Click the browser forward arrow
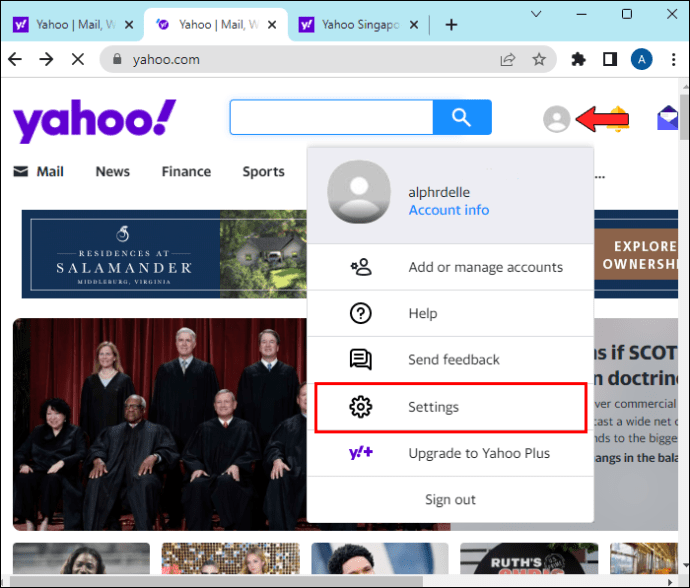The height and width of the screenshot is (588, 690). pos(46,59)
